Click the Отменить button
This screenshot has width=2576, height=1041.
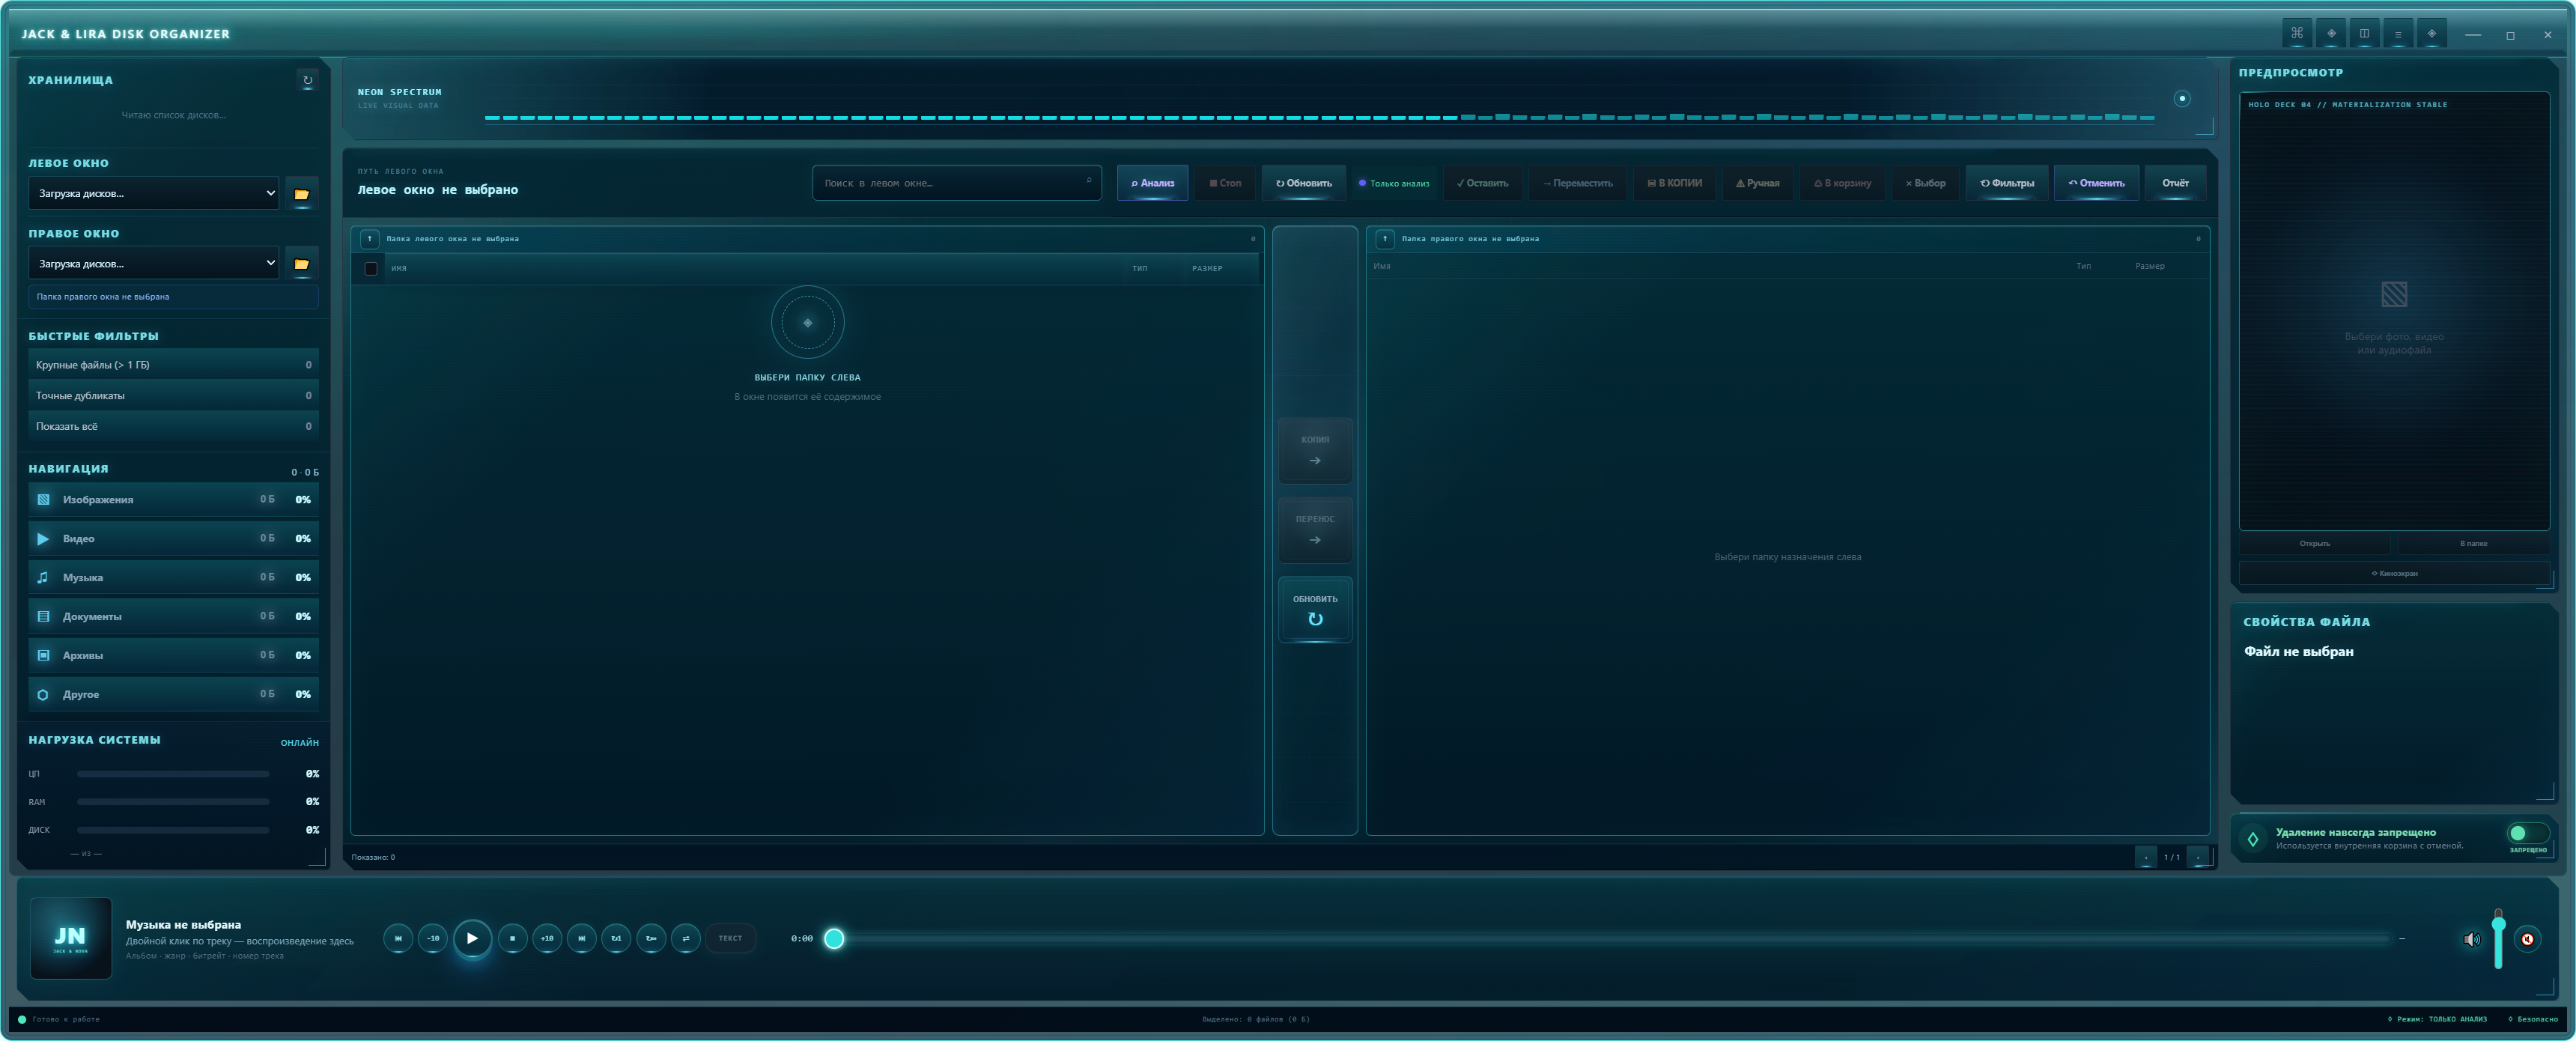coord(2096,183)
